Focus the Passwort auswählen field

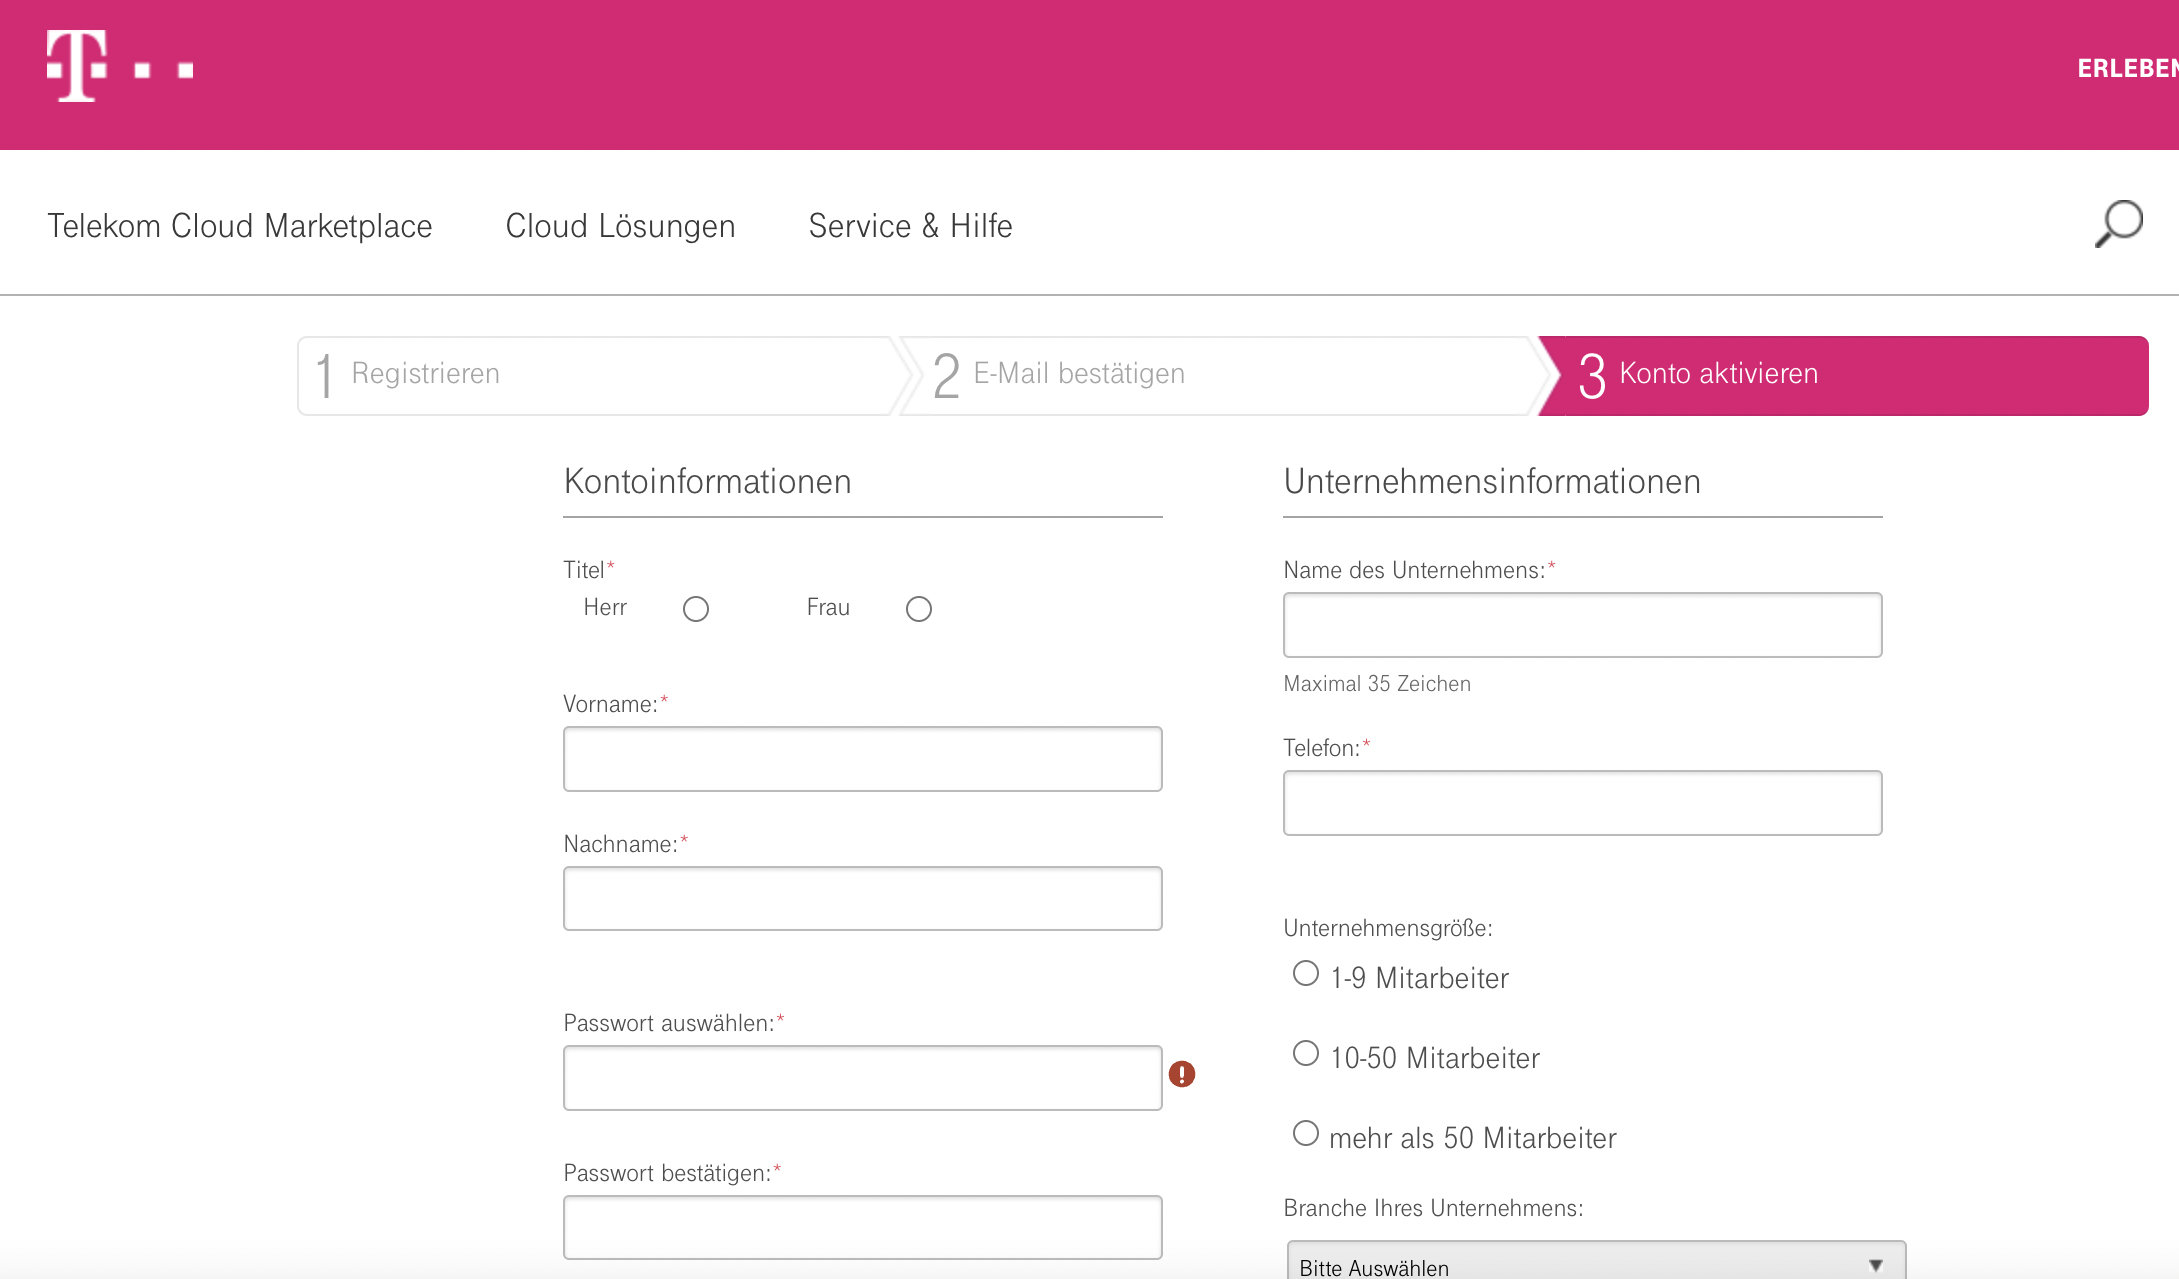[862, 1078]
